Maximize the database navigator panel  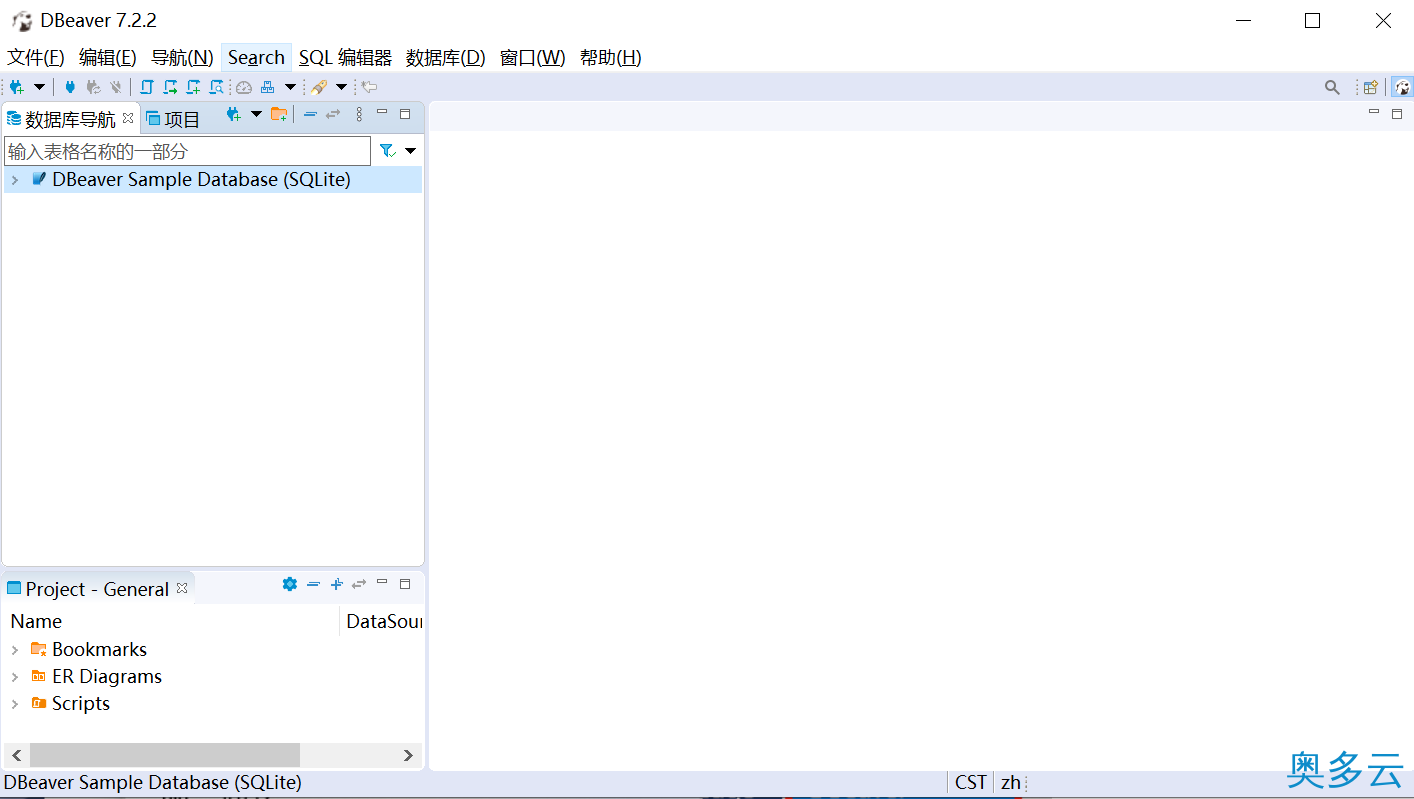click(405, 114)
